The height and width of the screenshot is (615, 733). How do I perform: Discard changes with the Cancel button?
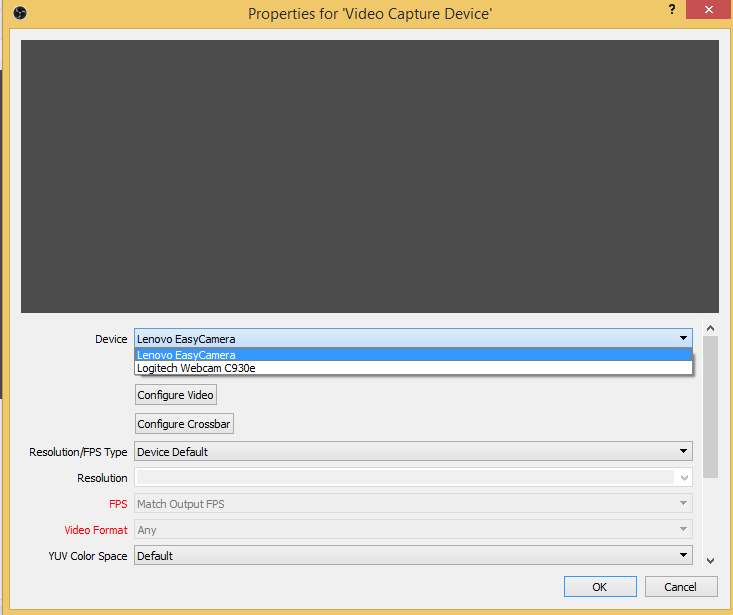(681, 587)
